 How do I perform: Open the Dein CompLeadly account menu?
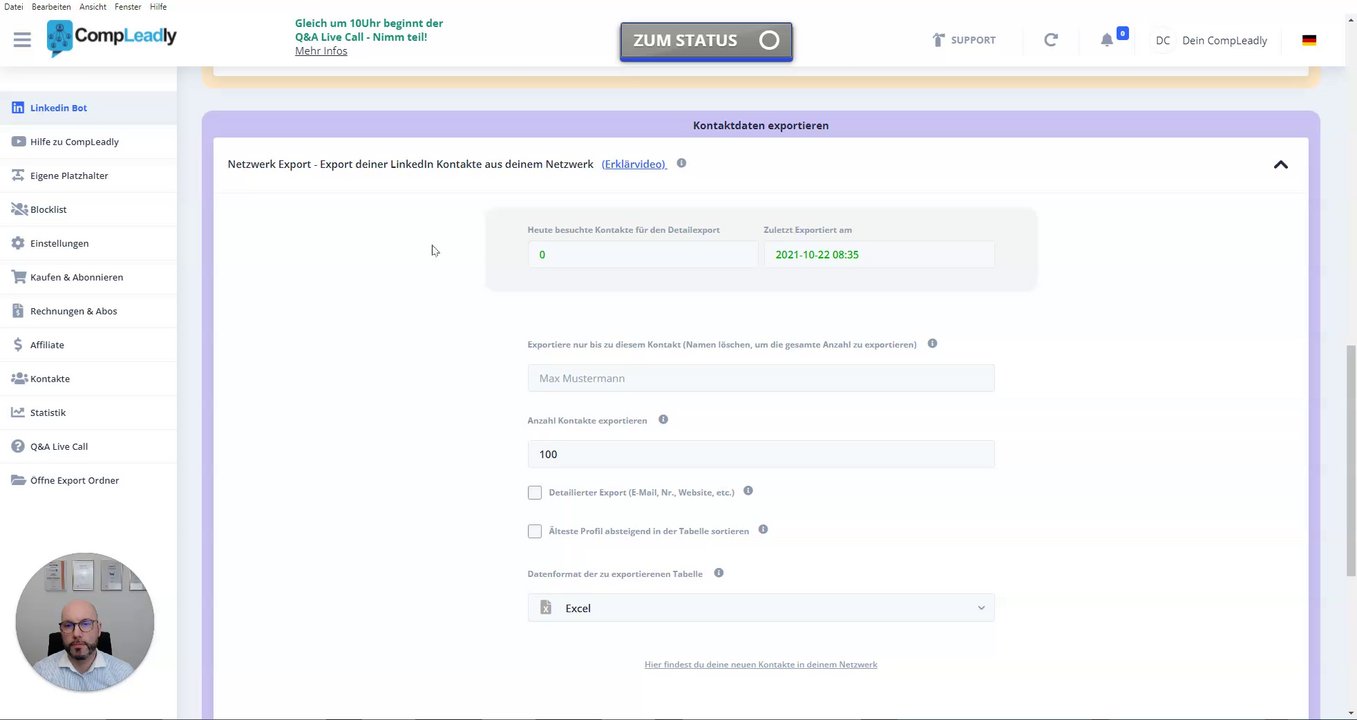coord(1224,41)
